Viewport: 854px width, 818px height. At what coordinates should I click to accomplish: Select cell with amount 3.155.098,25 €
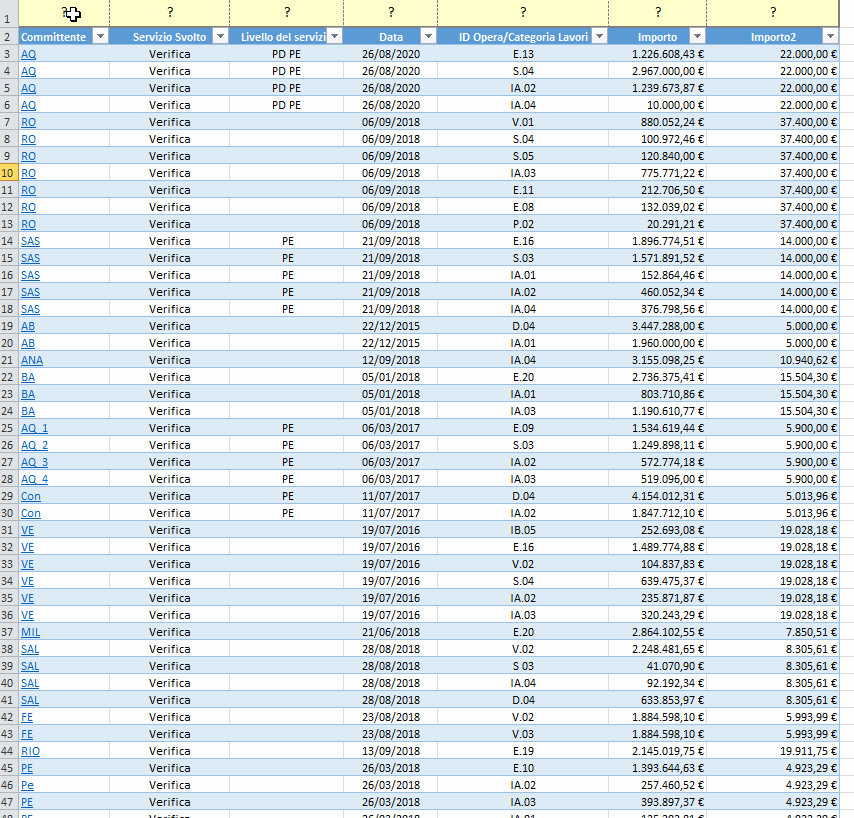(x=657, y=360)
